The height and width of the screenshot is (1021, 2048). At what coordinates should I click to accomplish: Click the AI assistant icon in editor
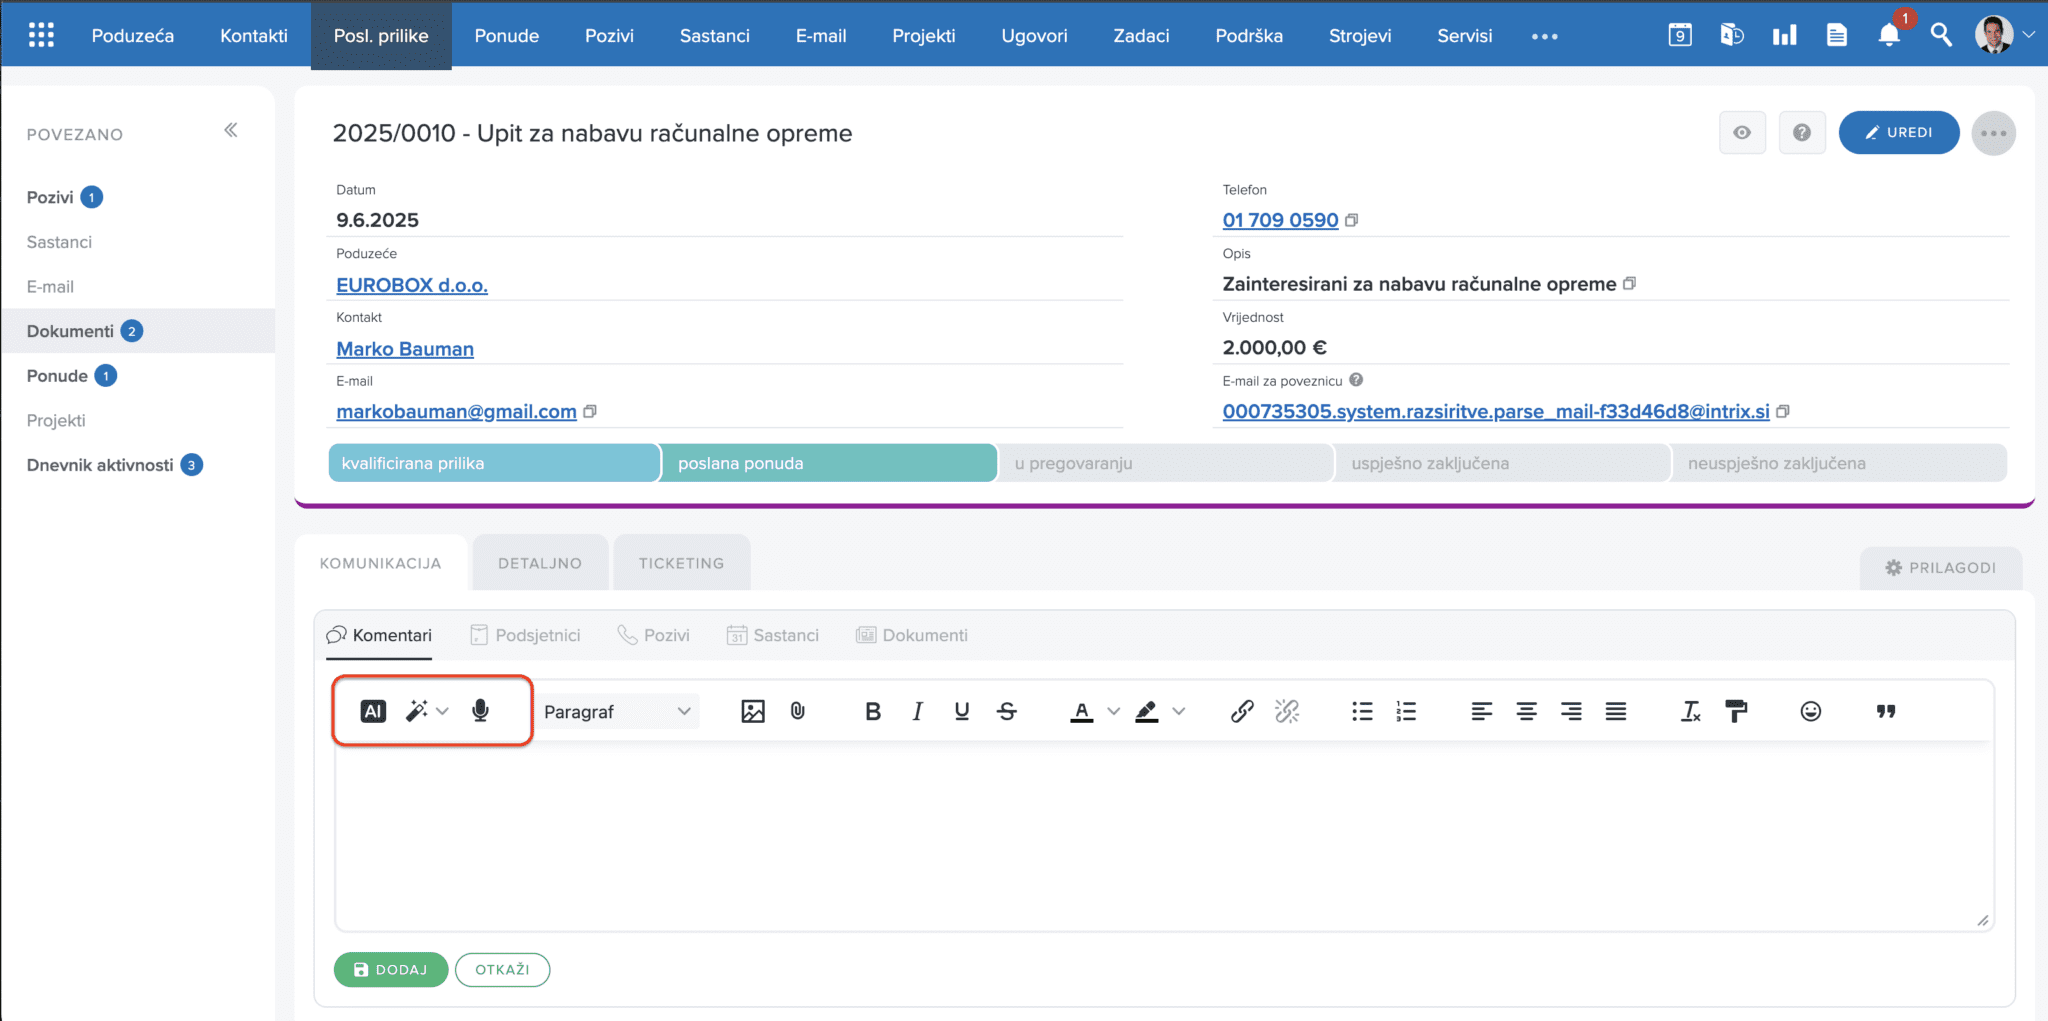tap(373, 711)
